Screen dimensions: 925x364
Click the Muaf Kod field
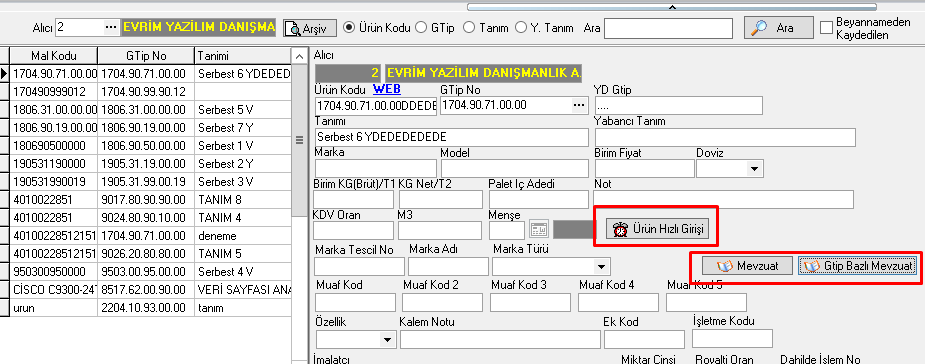coord(356,302)
